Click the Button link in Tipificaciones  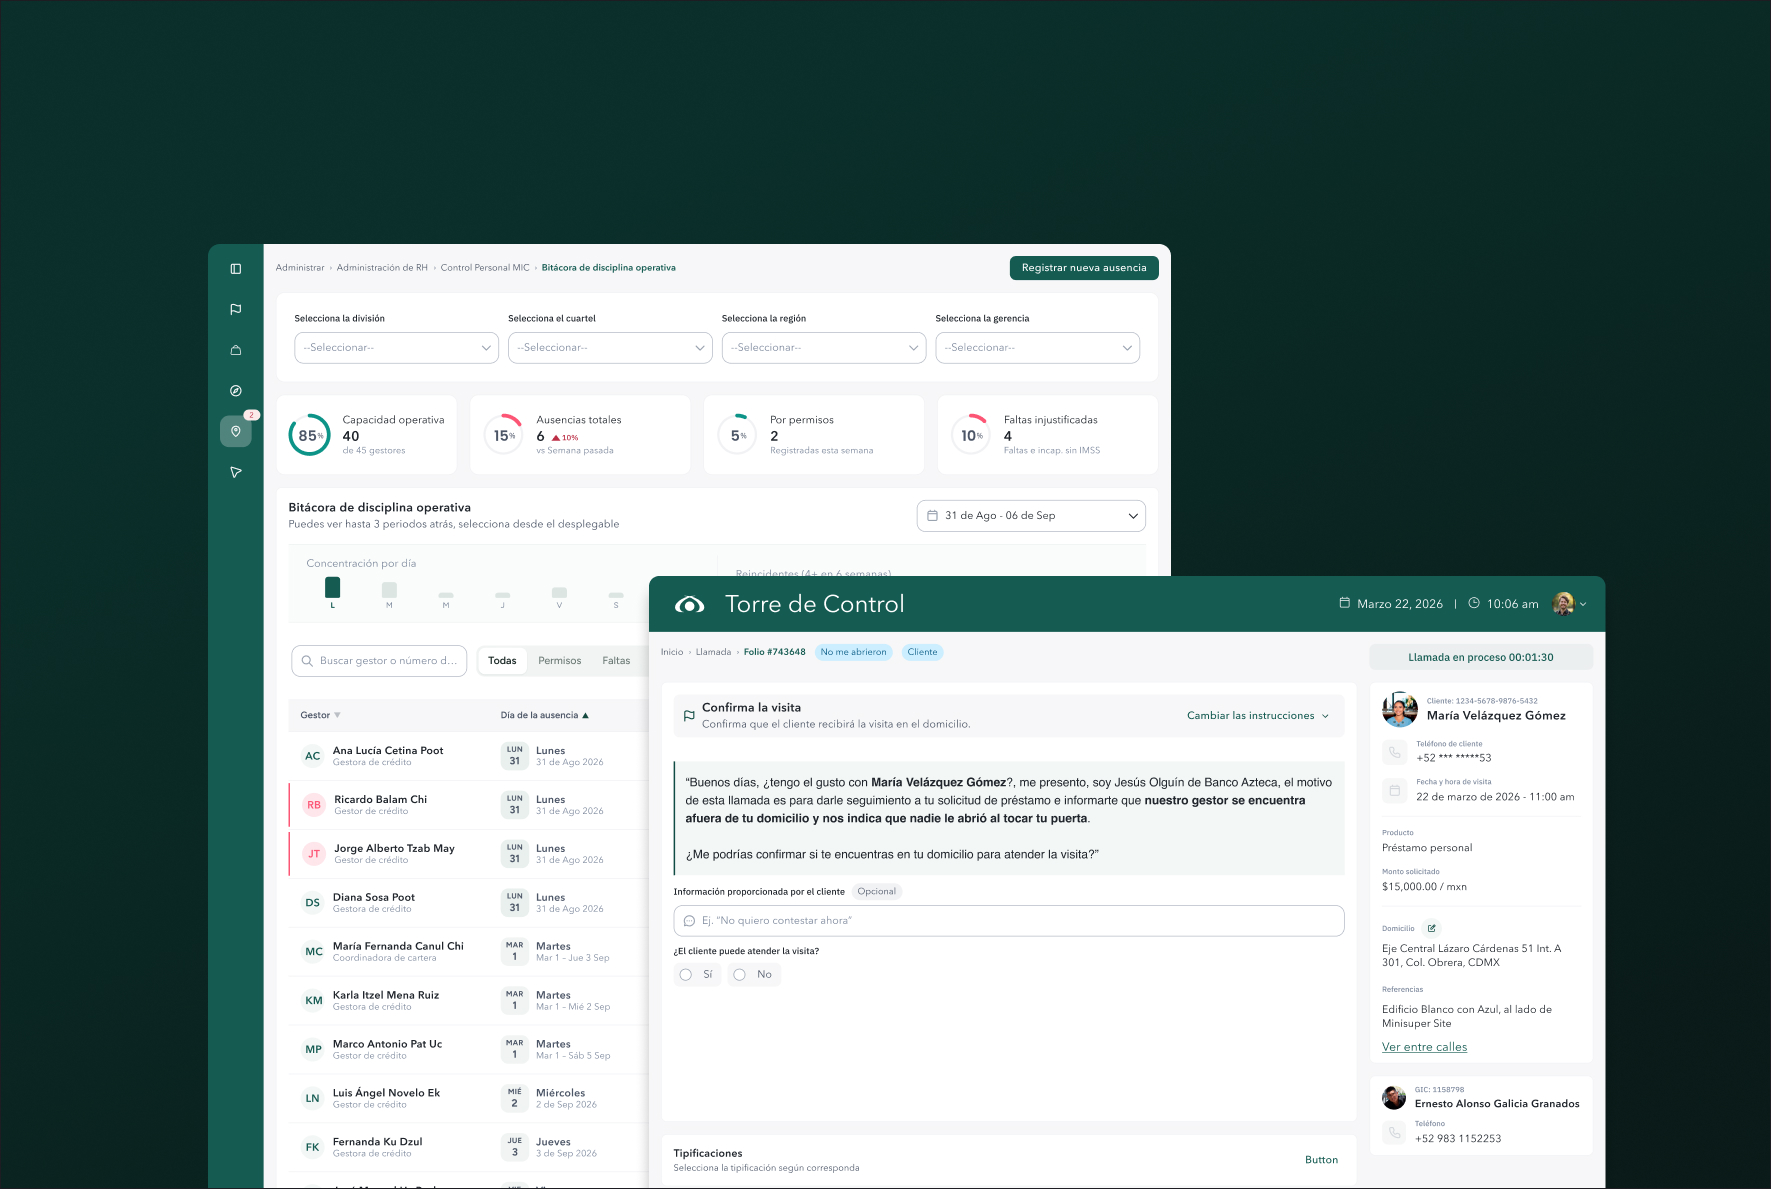pyautogui.click(x=1321, y=1160)
